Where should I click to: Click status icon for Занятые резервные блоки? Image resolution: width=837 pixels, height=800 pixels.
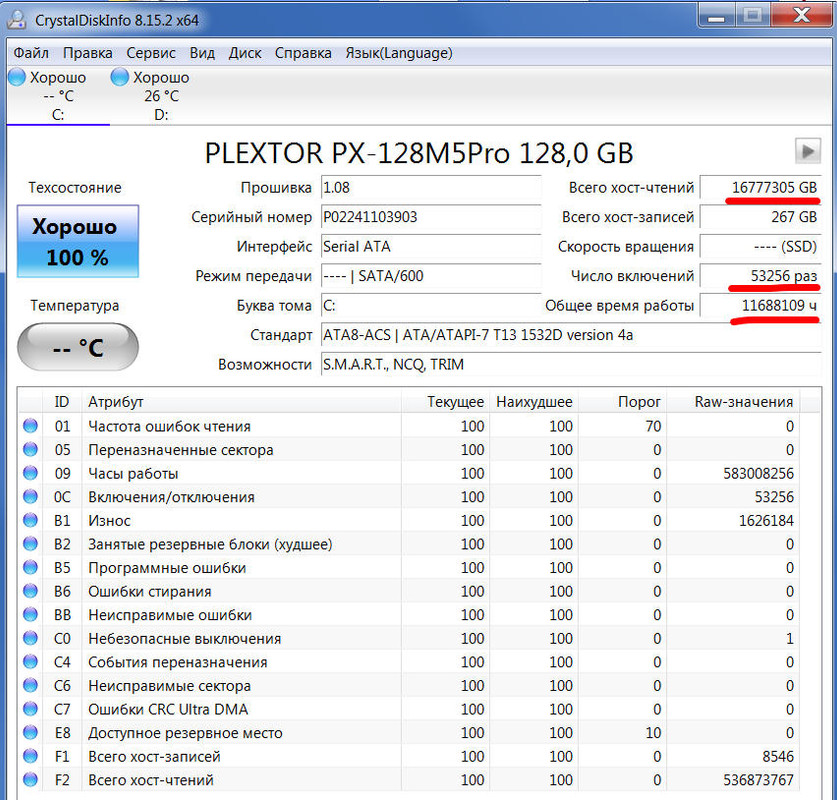[x=30, y=544]
